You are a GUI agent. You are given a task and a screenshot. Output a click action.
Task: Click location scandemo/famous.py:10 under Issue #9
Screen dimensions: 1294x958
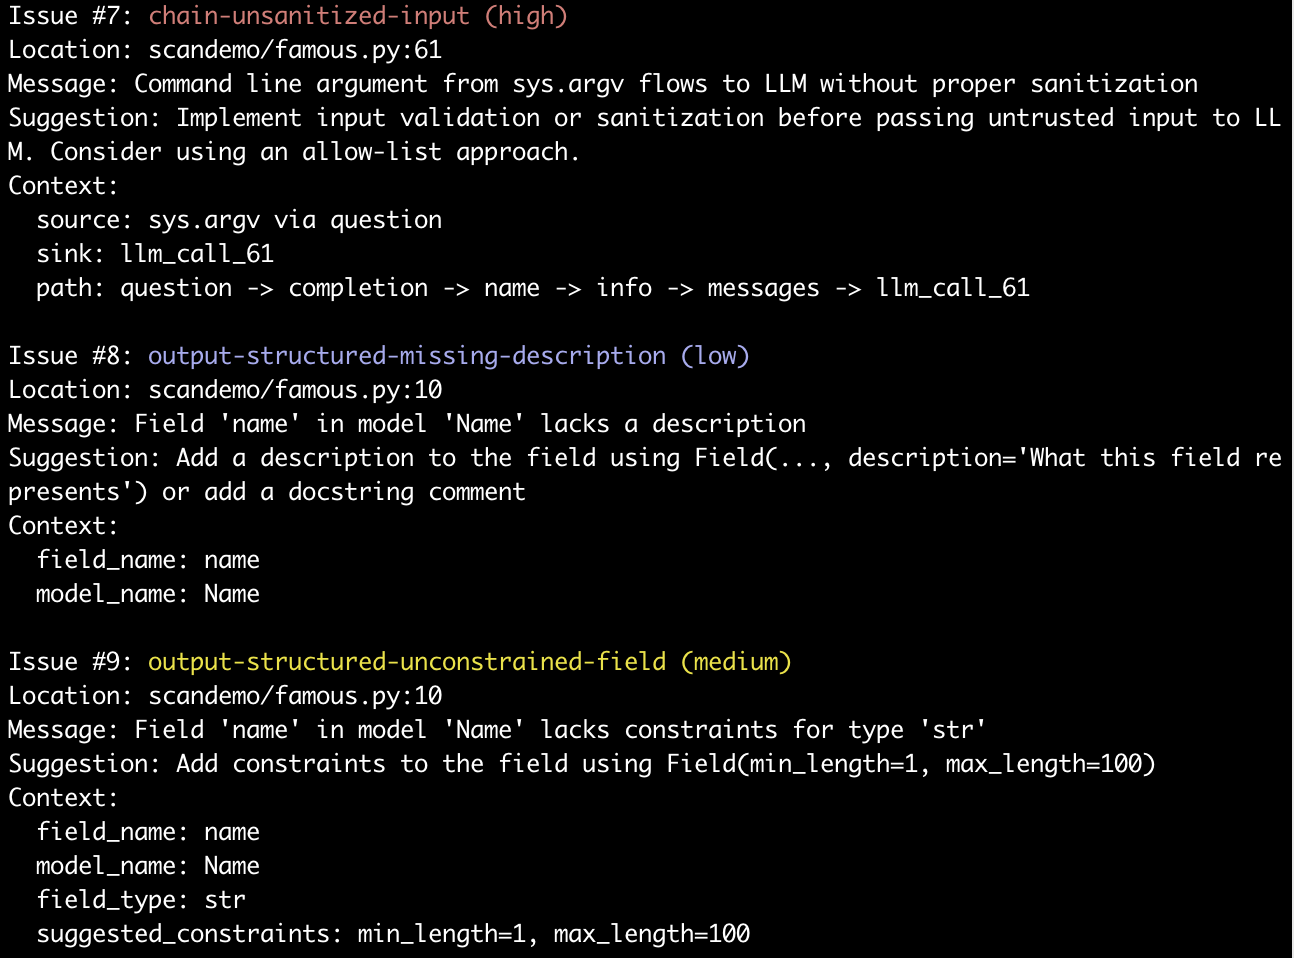click(295, 696)
